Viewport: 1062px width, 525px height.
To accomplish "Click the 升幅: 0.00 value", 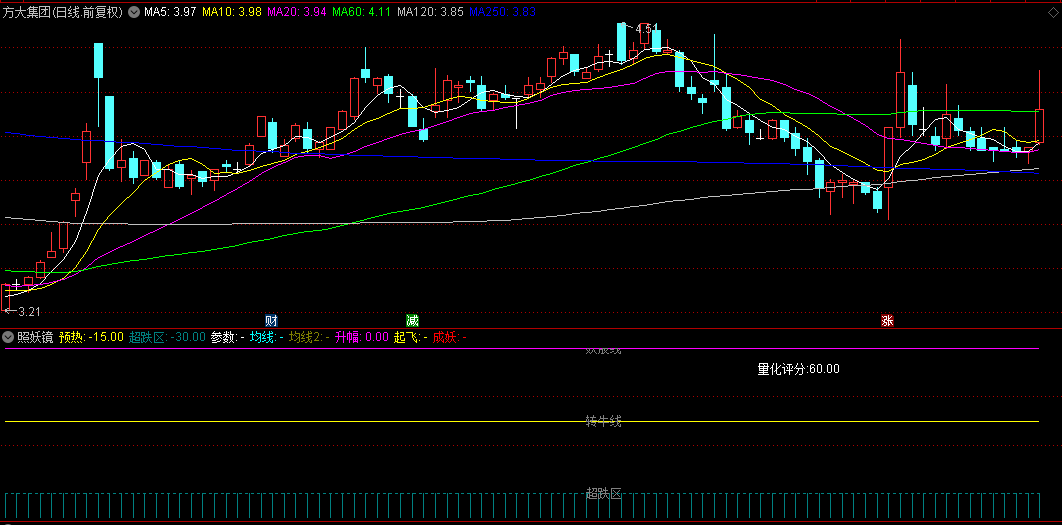I will point(362,337).
